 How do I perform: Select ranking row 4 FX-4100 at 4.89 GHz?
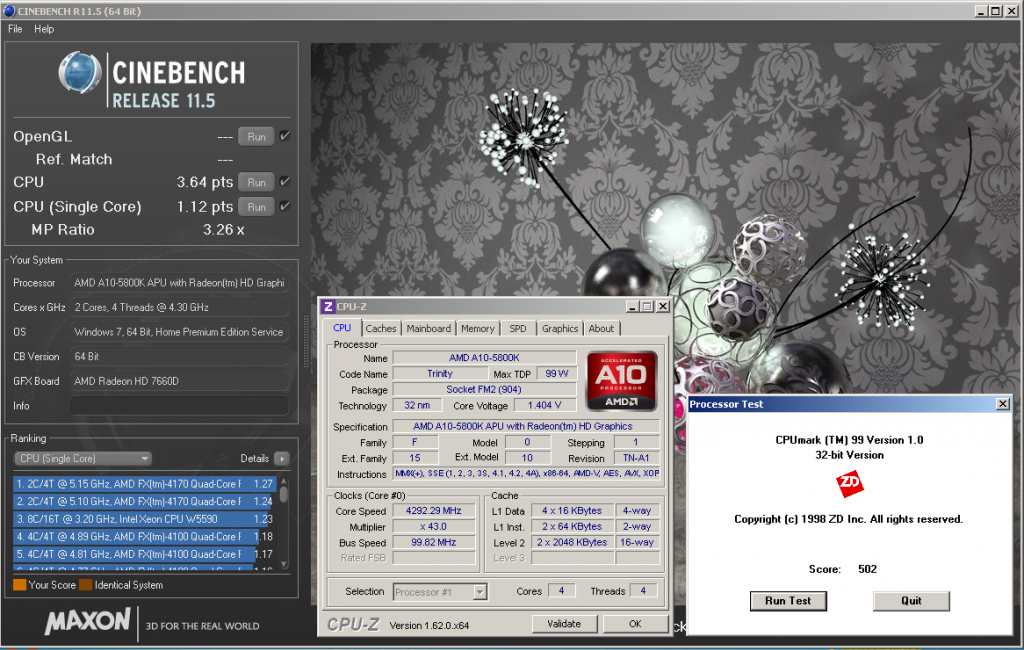tap(144, 537)
